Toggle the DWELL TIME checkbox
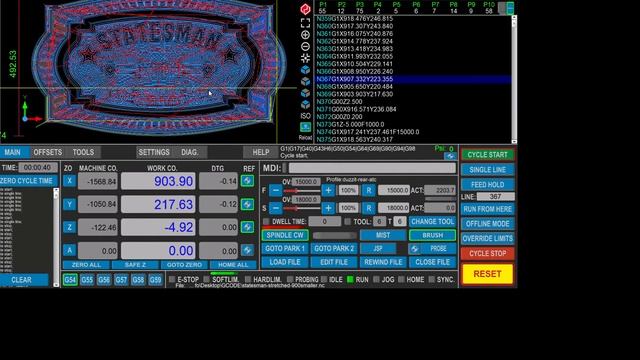The image size is (640, 360). pos(266,222)
